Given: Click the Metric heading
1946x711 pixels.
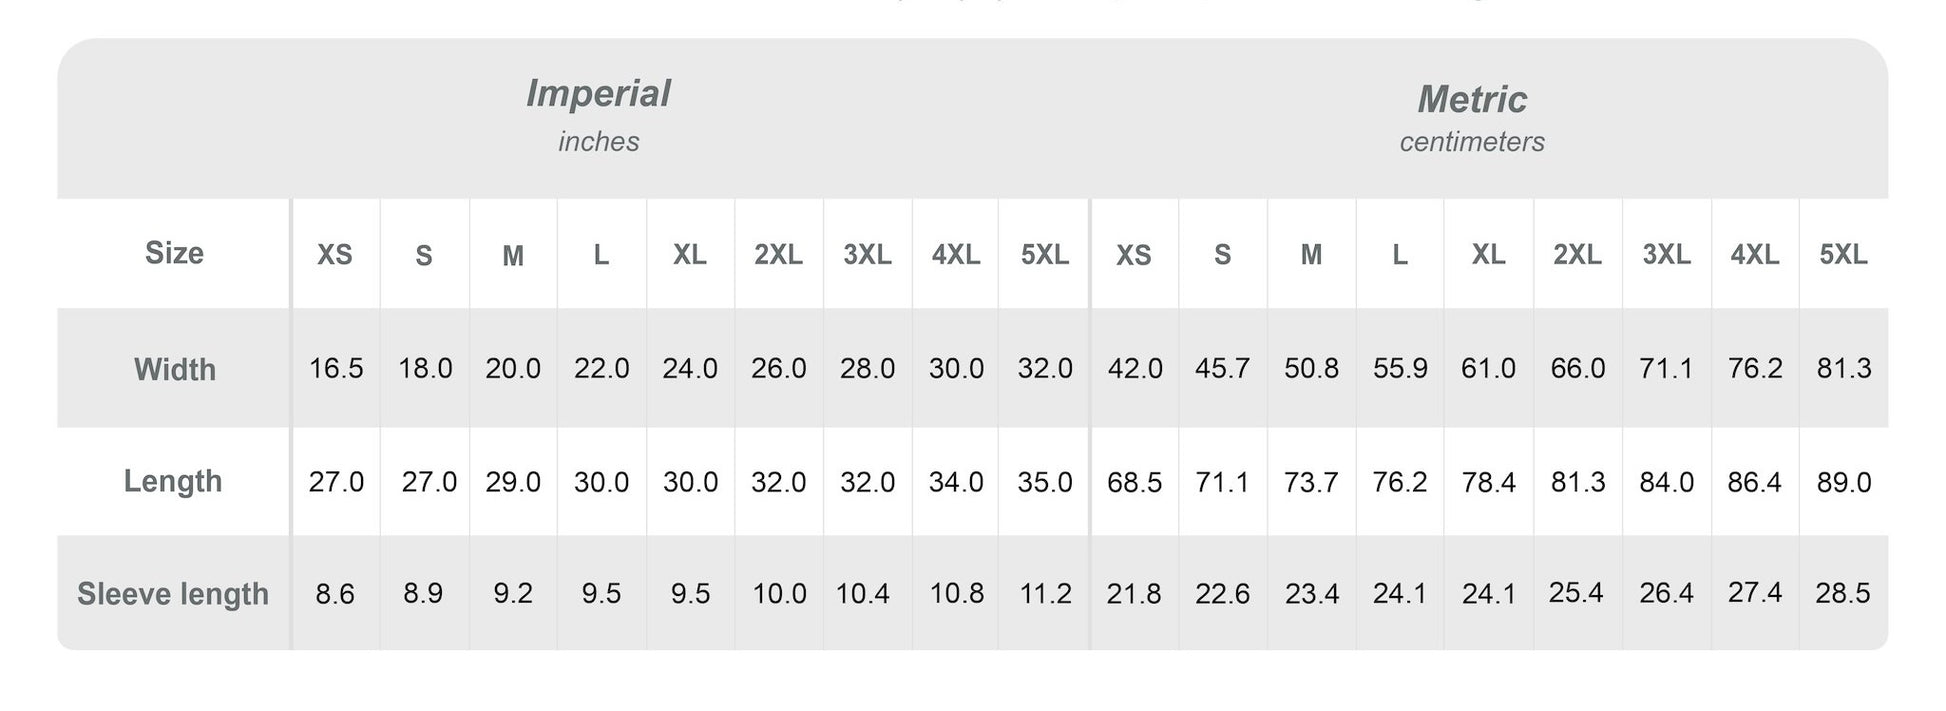Looking at the screenshot, I should (1472, 99).
